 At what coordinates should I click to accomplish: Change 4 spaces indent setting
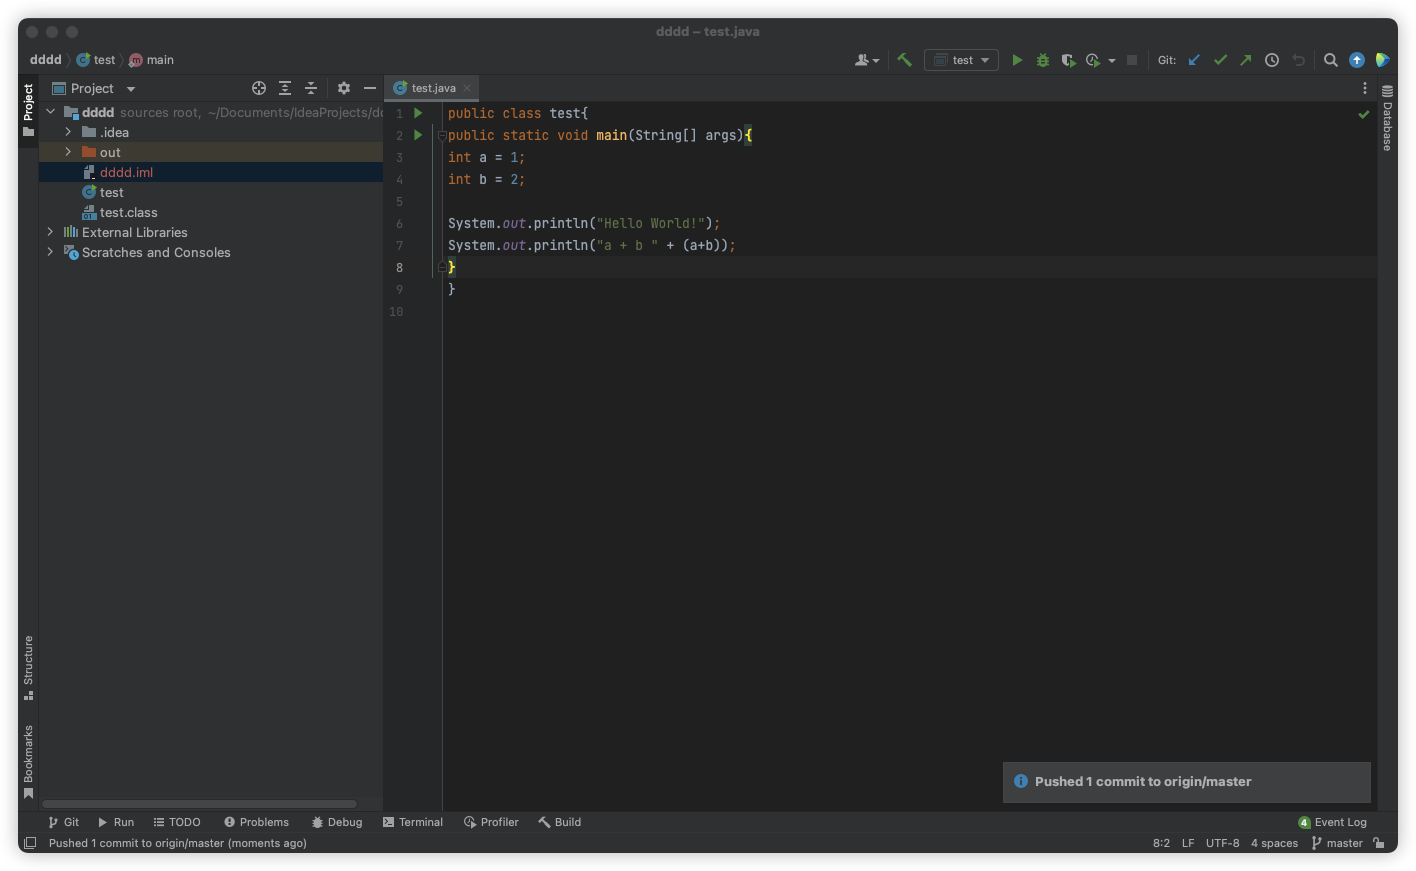pos(1274,843)
